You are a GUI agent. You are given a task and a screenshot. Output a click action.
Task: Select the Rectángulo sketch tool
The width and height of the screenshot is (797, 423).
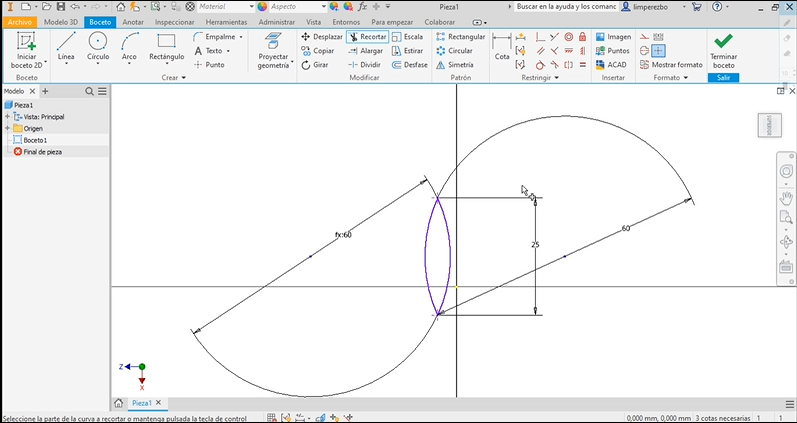[166, 48]
